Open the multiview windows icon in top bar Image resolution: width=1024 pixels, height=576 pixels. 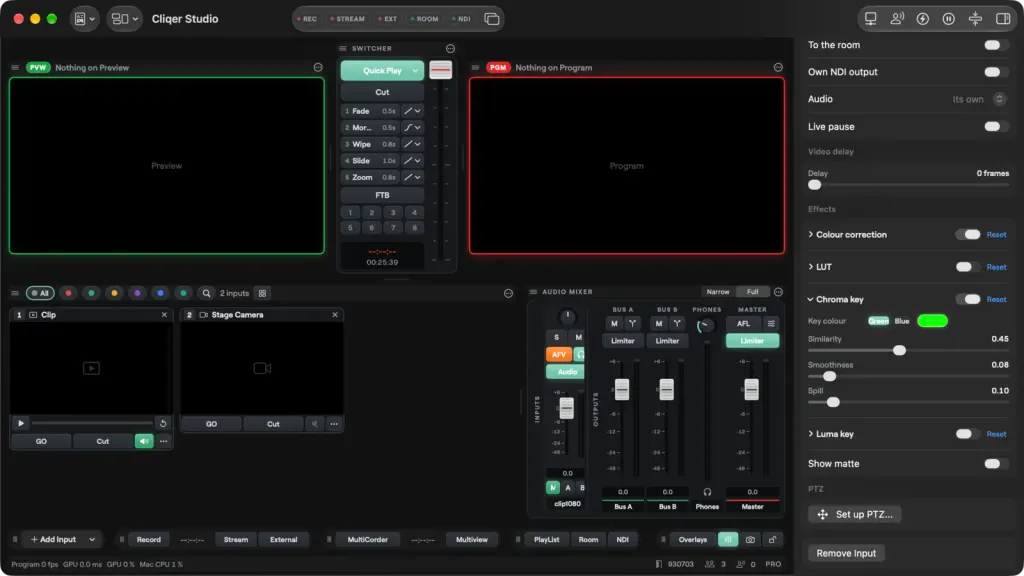tap(492, 19)
